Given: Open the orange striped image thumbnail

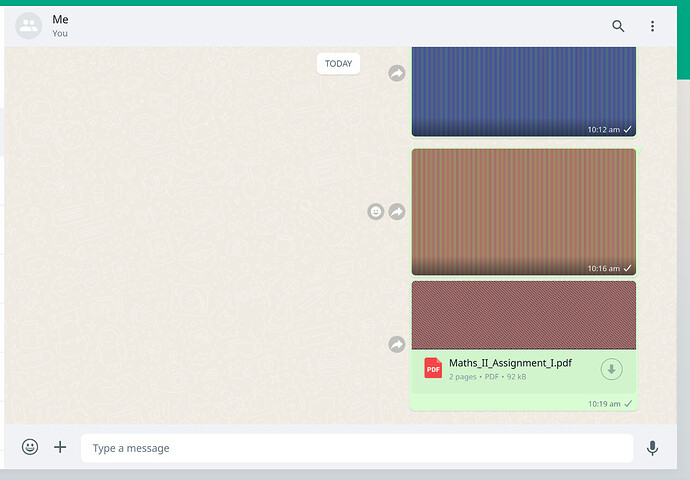Looking at the screenshot, I should click(x=524, y=212).
